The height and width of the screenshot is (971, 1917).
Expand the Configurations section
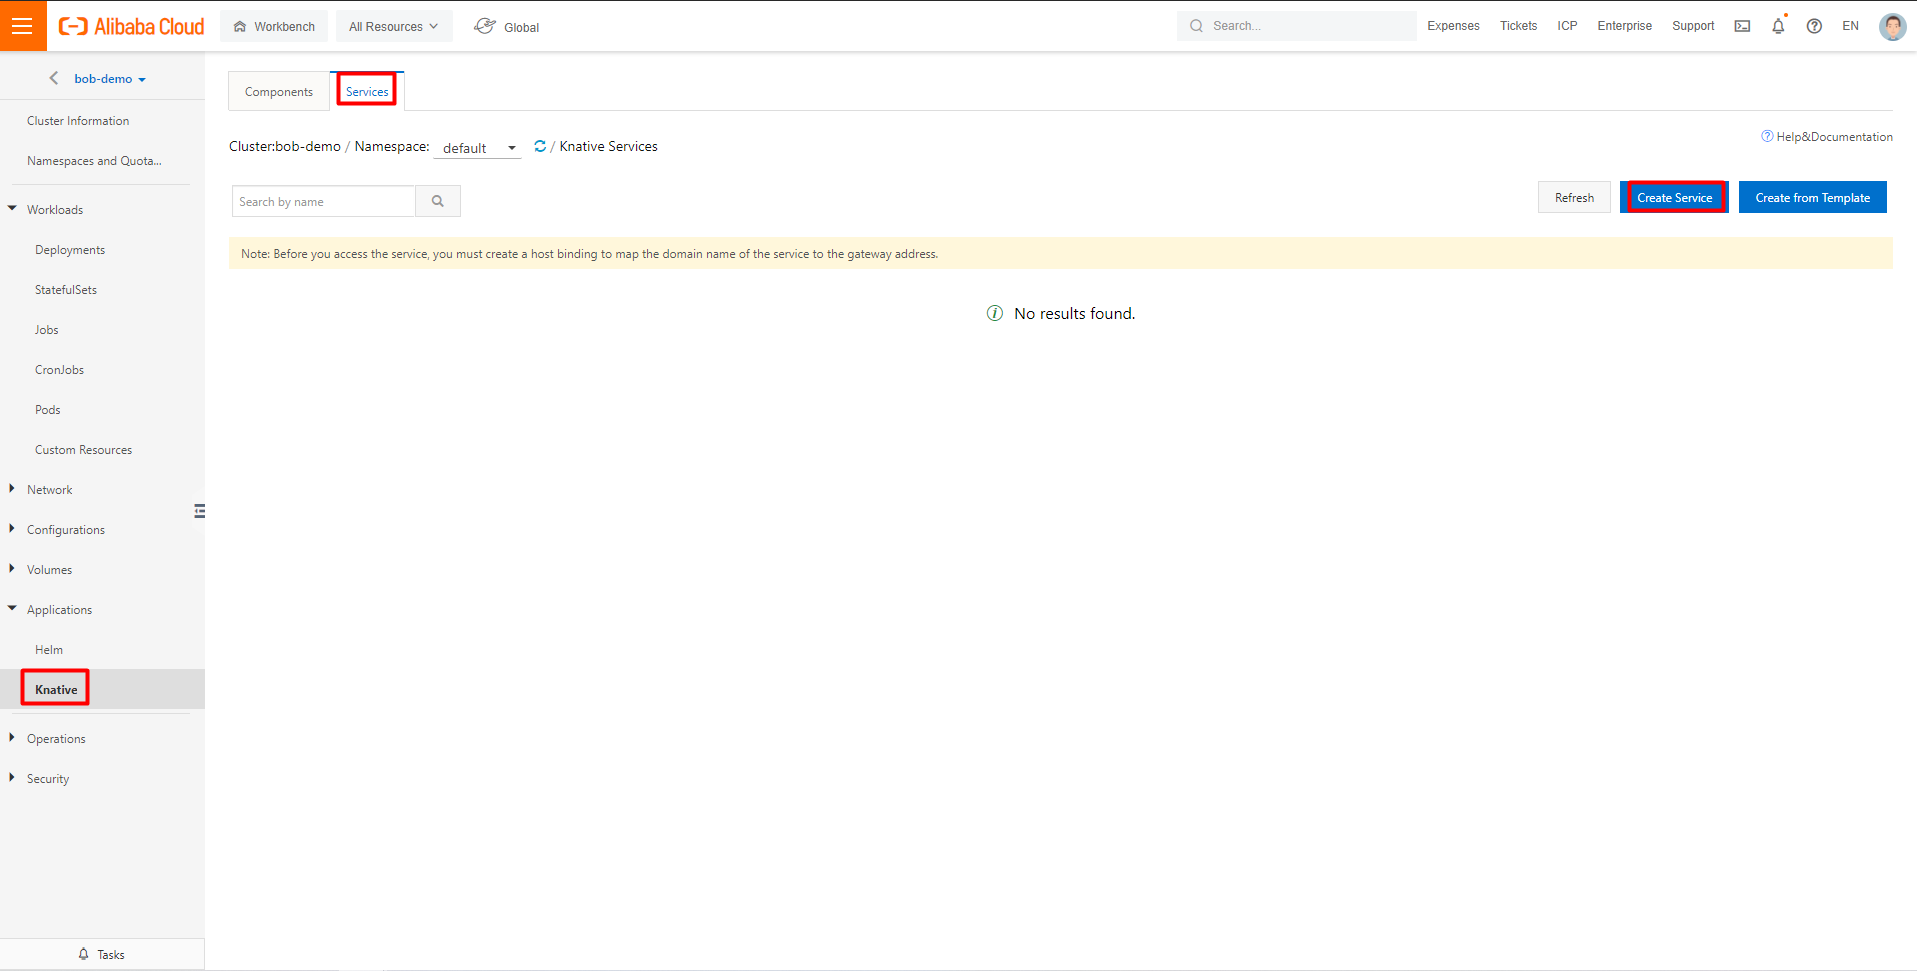coord(65,530)
